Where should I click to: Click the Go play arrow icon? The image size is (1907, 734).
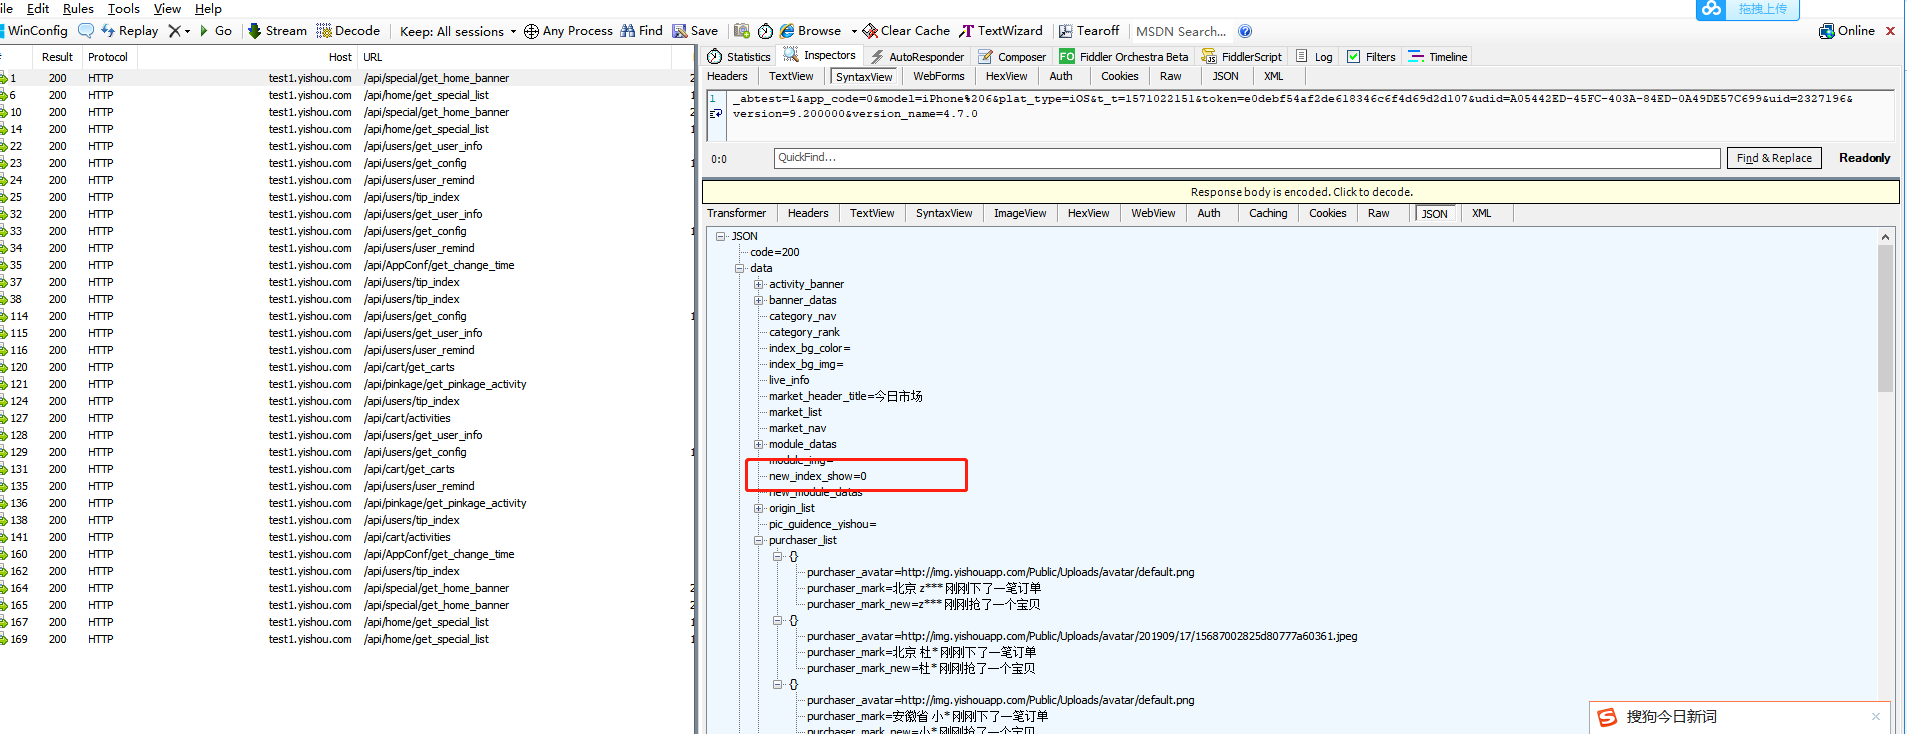click(204, 31)
